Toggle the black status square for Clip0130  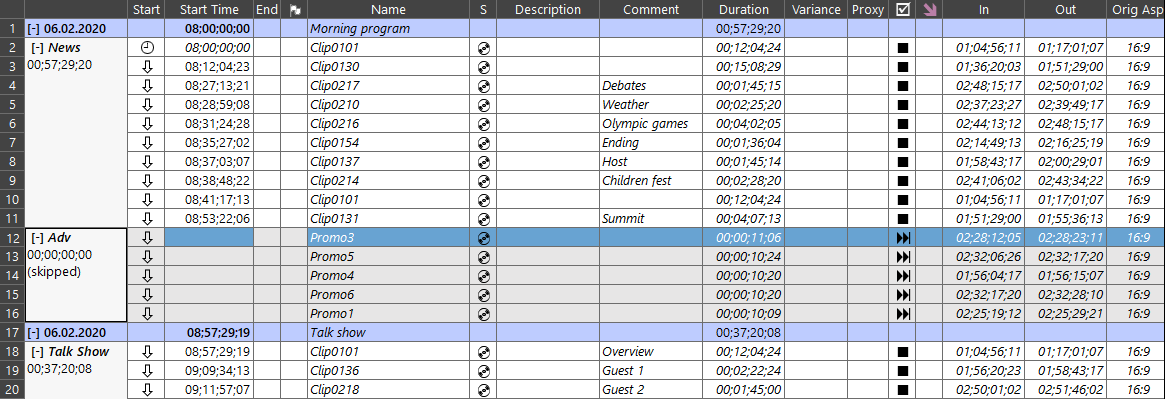pos(903,67)
